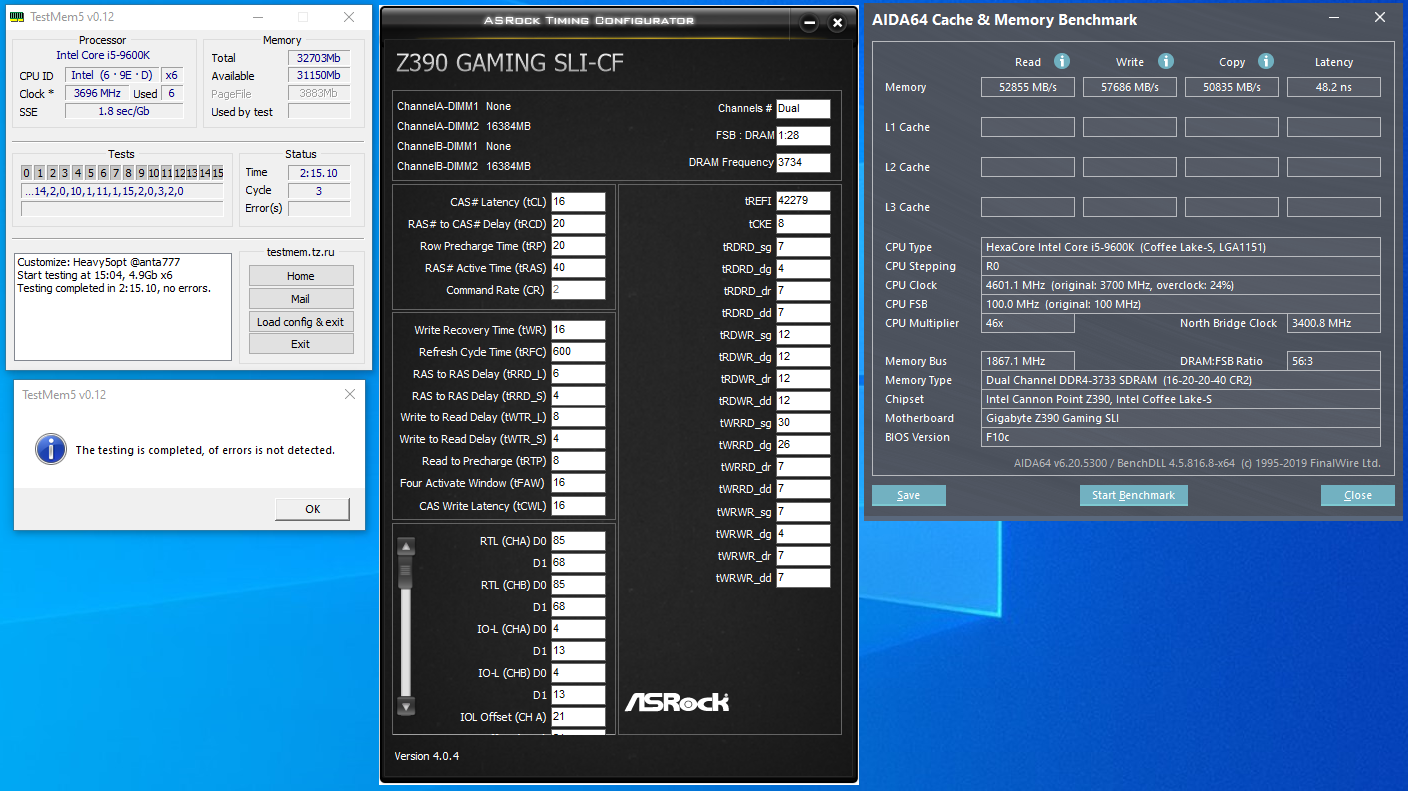Select the RTL (CHB) D0 field
The height and width of the screenshot is (791, 1408).
(578, 585)
